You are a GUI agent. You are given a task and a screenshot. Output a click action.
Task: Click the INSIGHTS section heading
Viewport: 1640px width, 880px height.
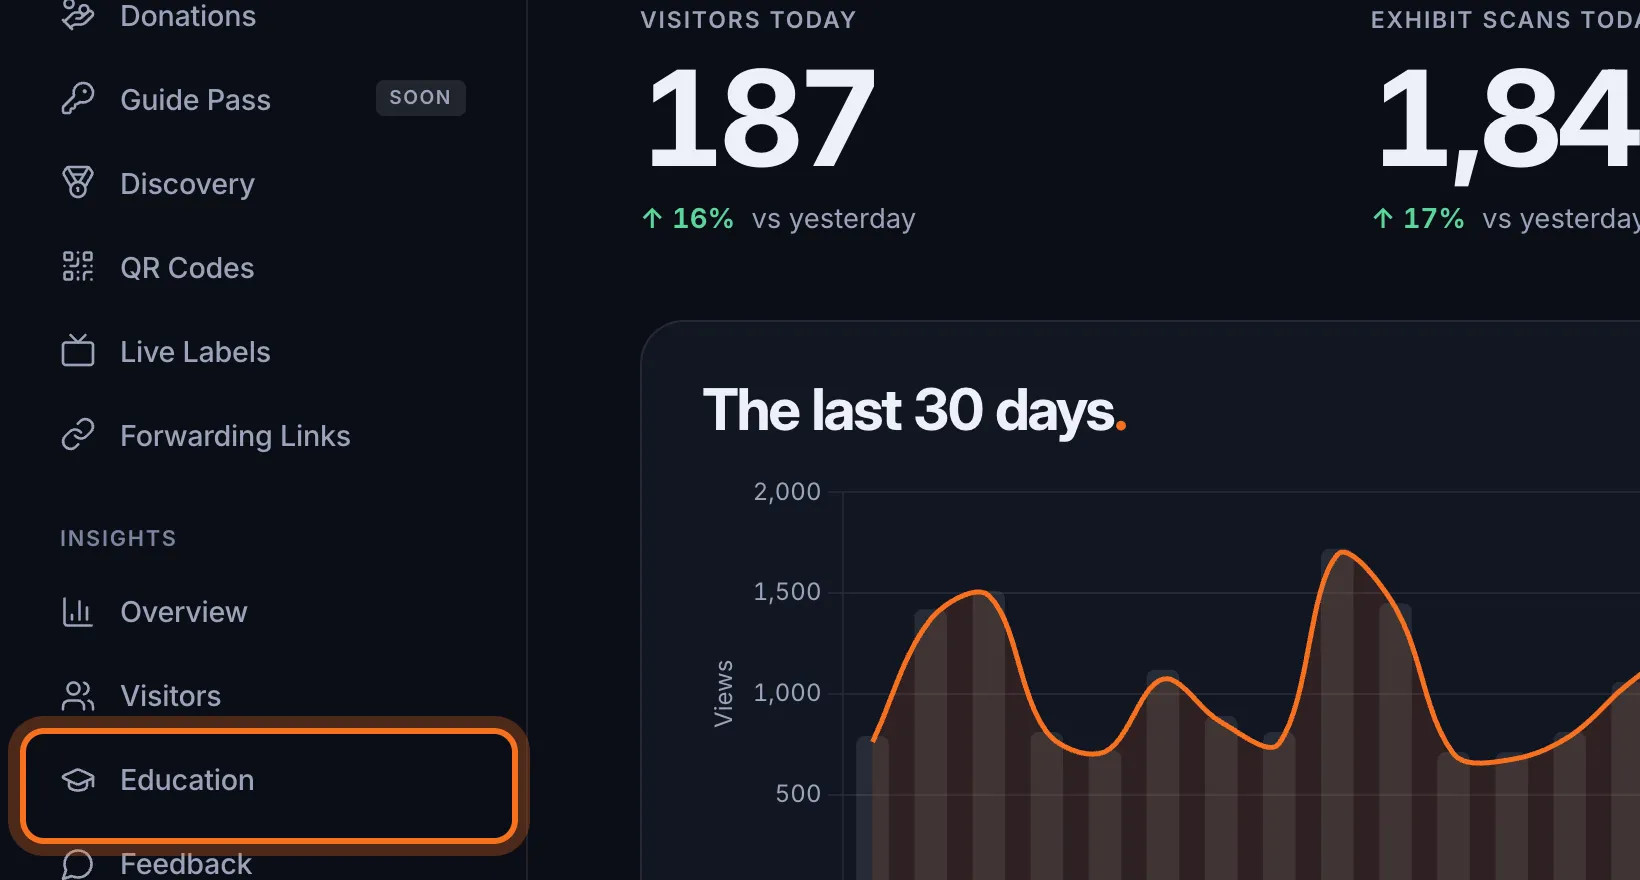[118, 538]
